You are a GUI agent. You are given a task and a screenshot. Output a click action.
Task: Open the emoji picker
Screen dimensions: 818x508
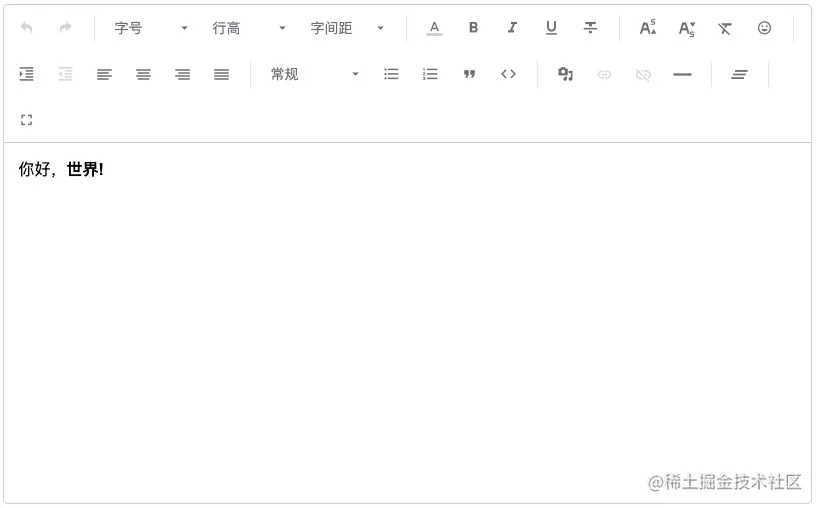click(x=764, y=28)
